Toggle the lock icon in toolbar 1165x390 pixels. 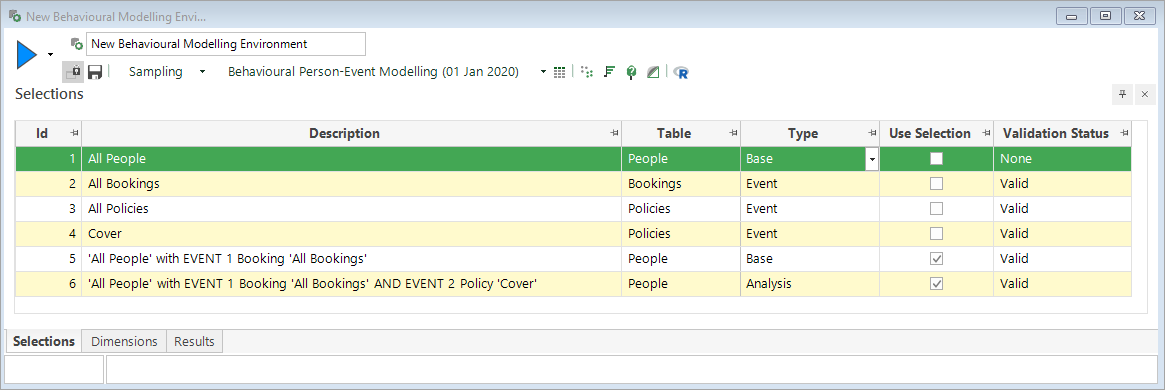click(73, 72)
